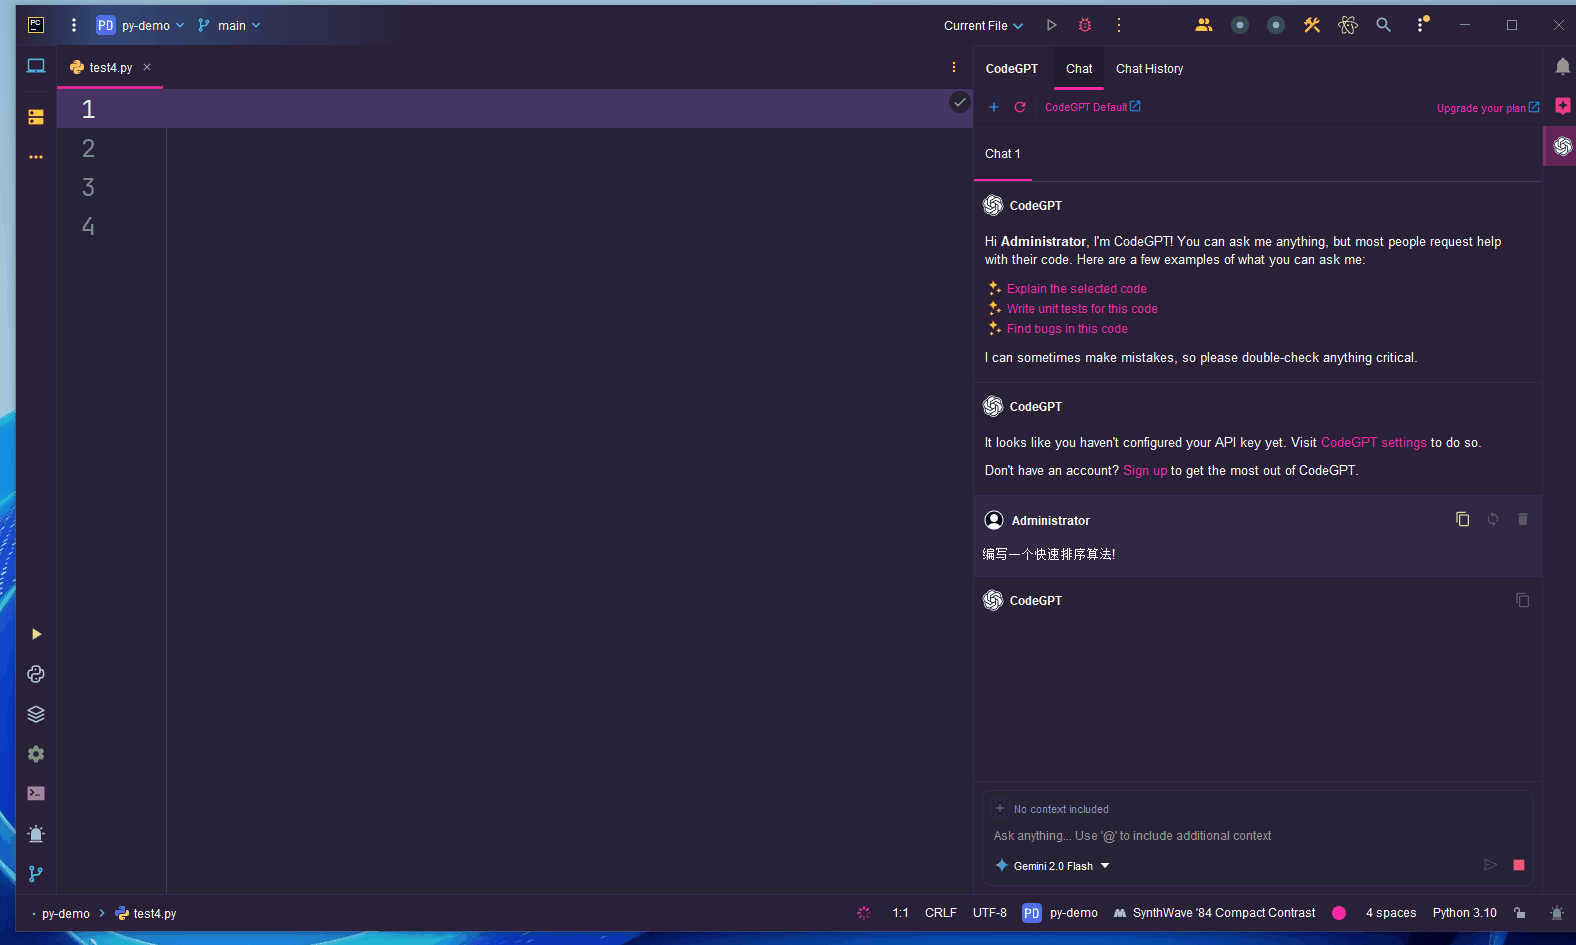Viewport: 1576px width, 945px height.
Task: Switch to the Chat History tab
Action: pos(1149,69)
